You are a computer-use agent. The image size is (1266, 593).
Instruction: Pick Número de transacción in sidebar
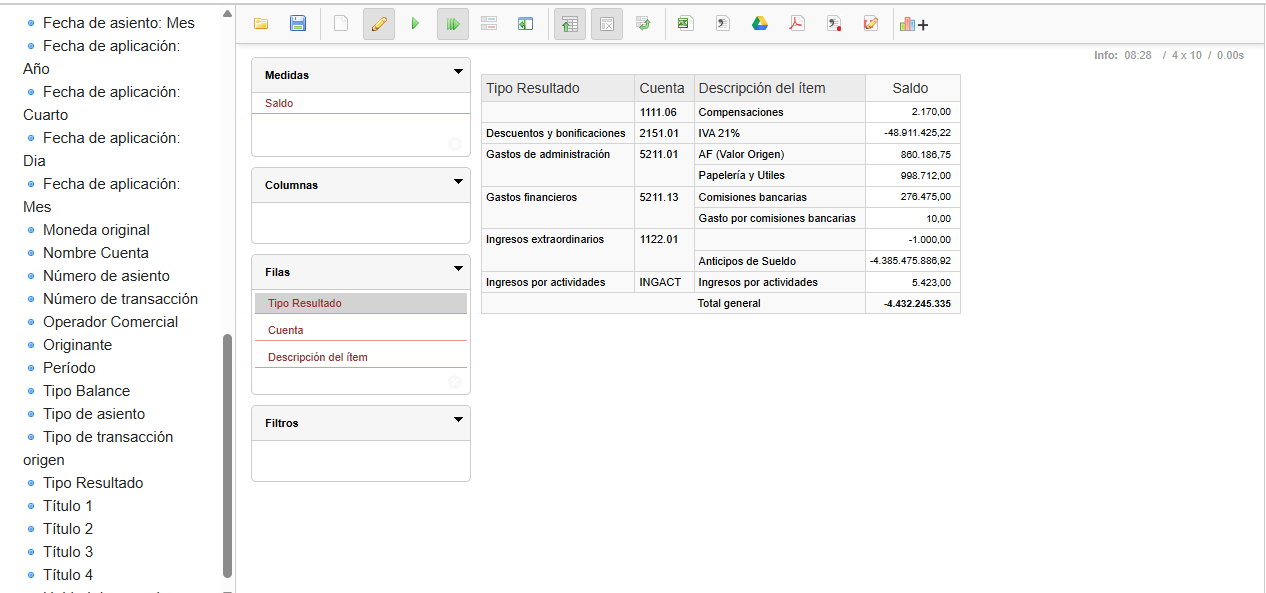tap(120, 299)
